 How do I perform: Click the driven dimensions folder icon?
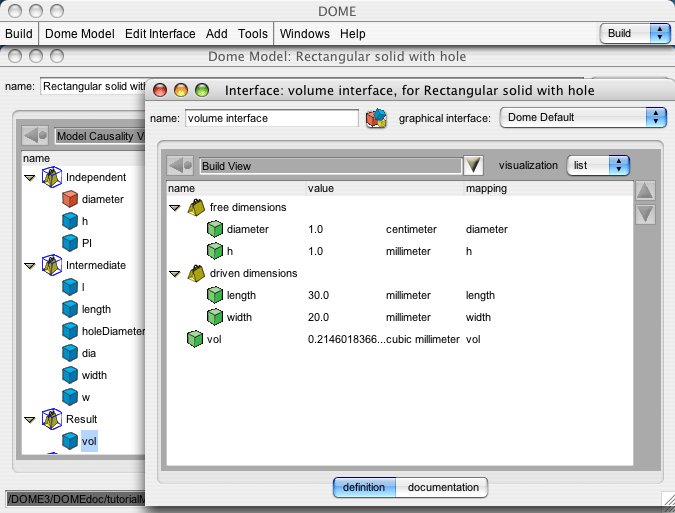point(196,273)
